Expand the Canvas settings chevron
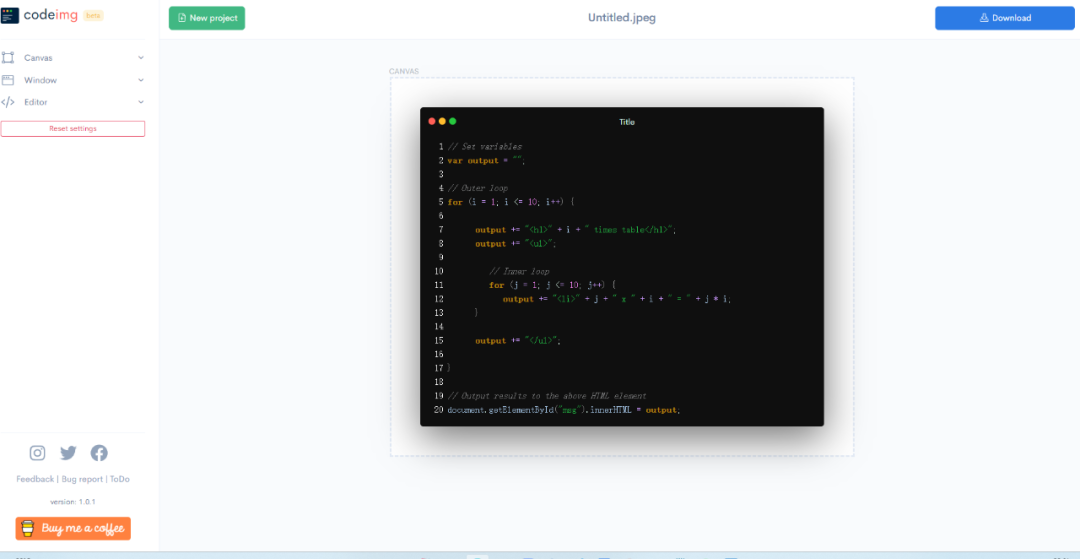The width and height of the screenshot is (1080, 559). coord(141,58)
